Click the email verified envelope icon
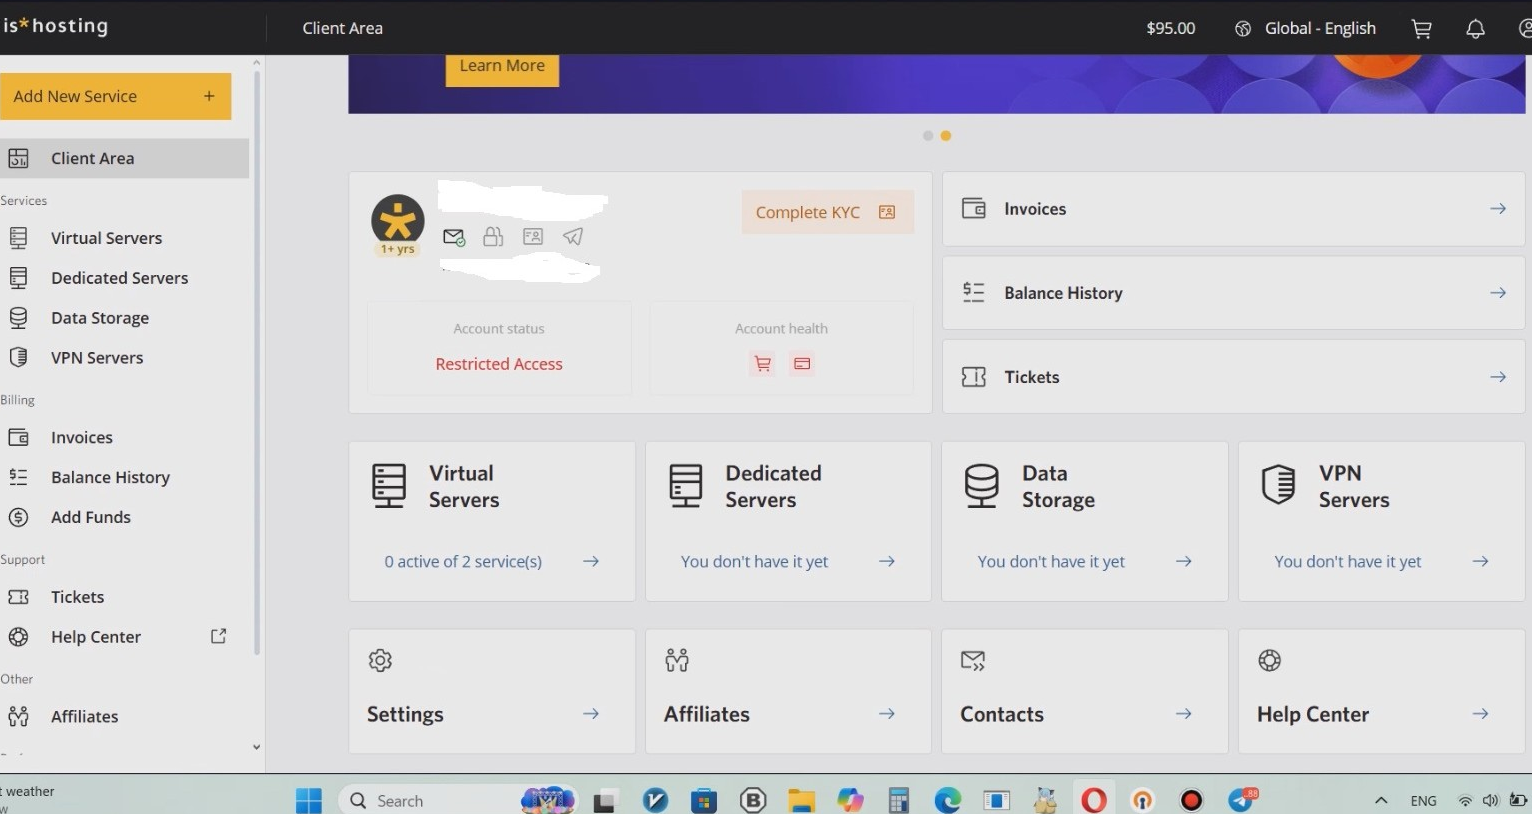 454,237
